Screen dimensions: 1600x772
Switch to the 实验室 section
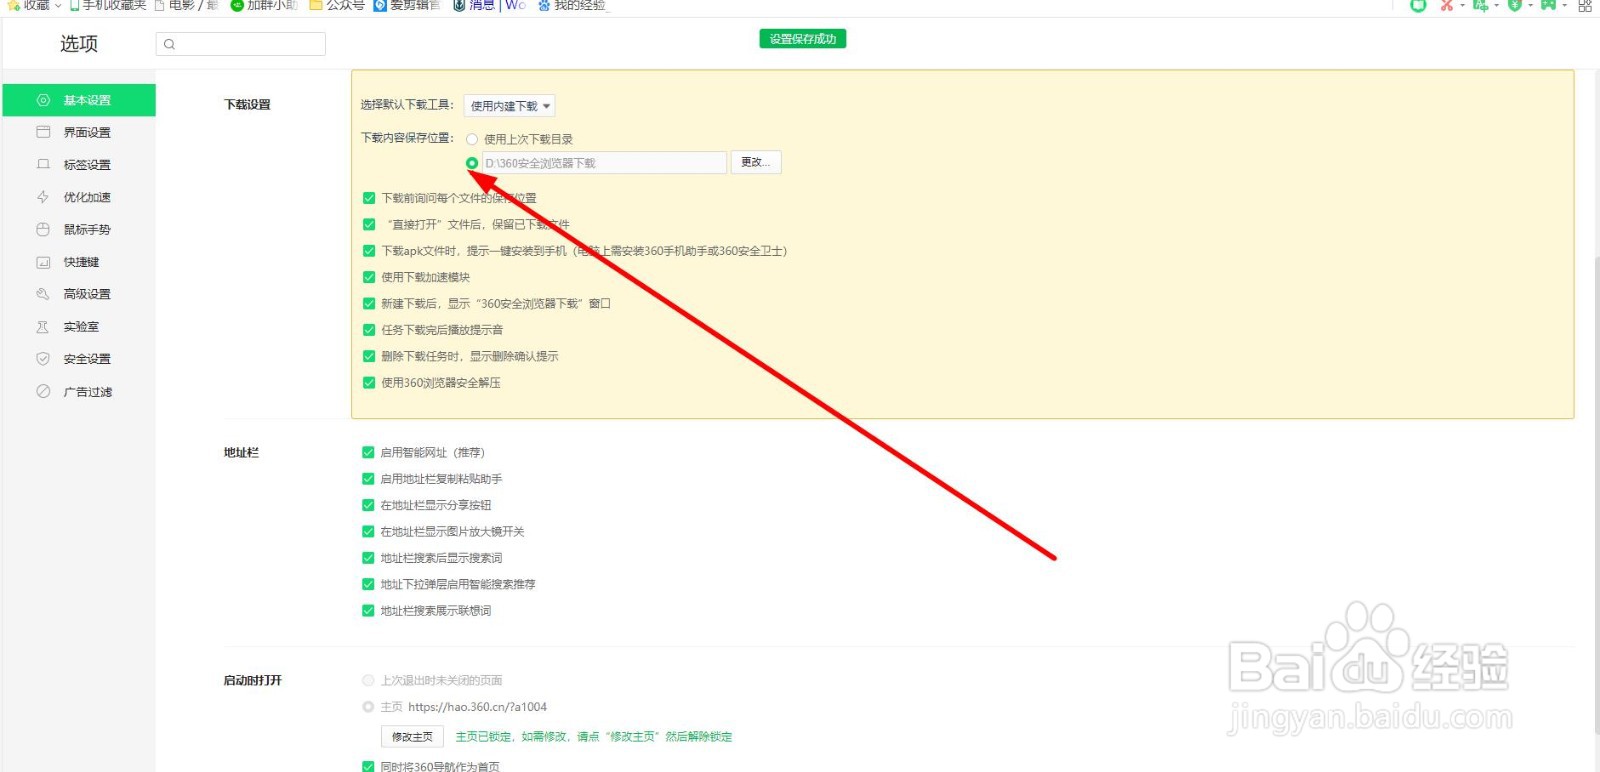(x=79, y=327)
